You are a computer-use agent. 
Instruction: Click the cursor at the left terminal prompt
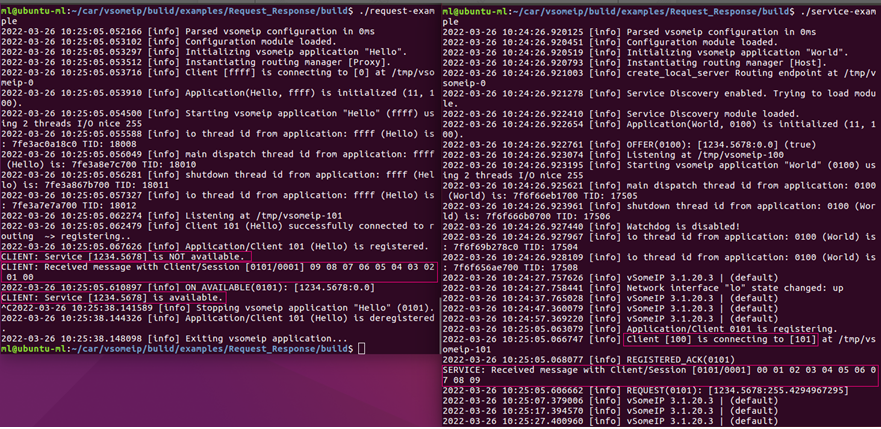[x=361, y=349]
